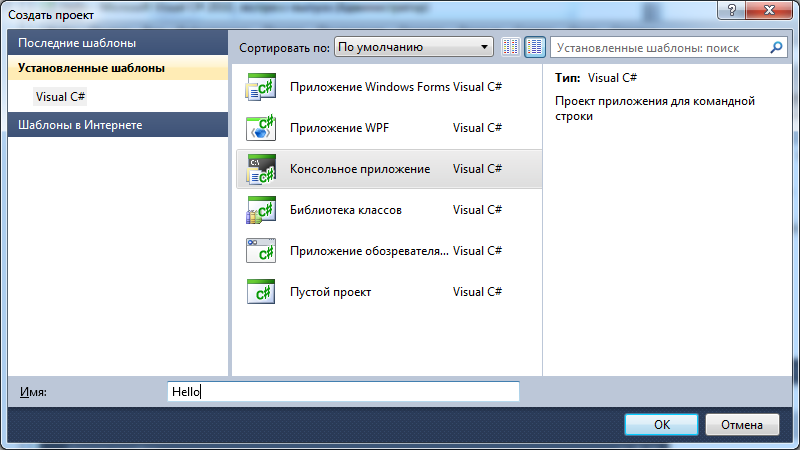This screenshot has width=800, height=450.
Task: Switch to medium icons list view
Action: tap(535, 47)
